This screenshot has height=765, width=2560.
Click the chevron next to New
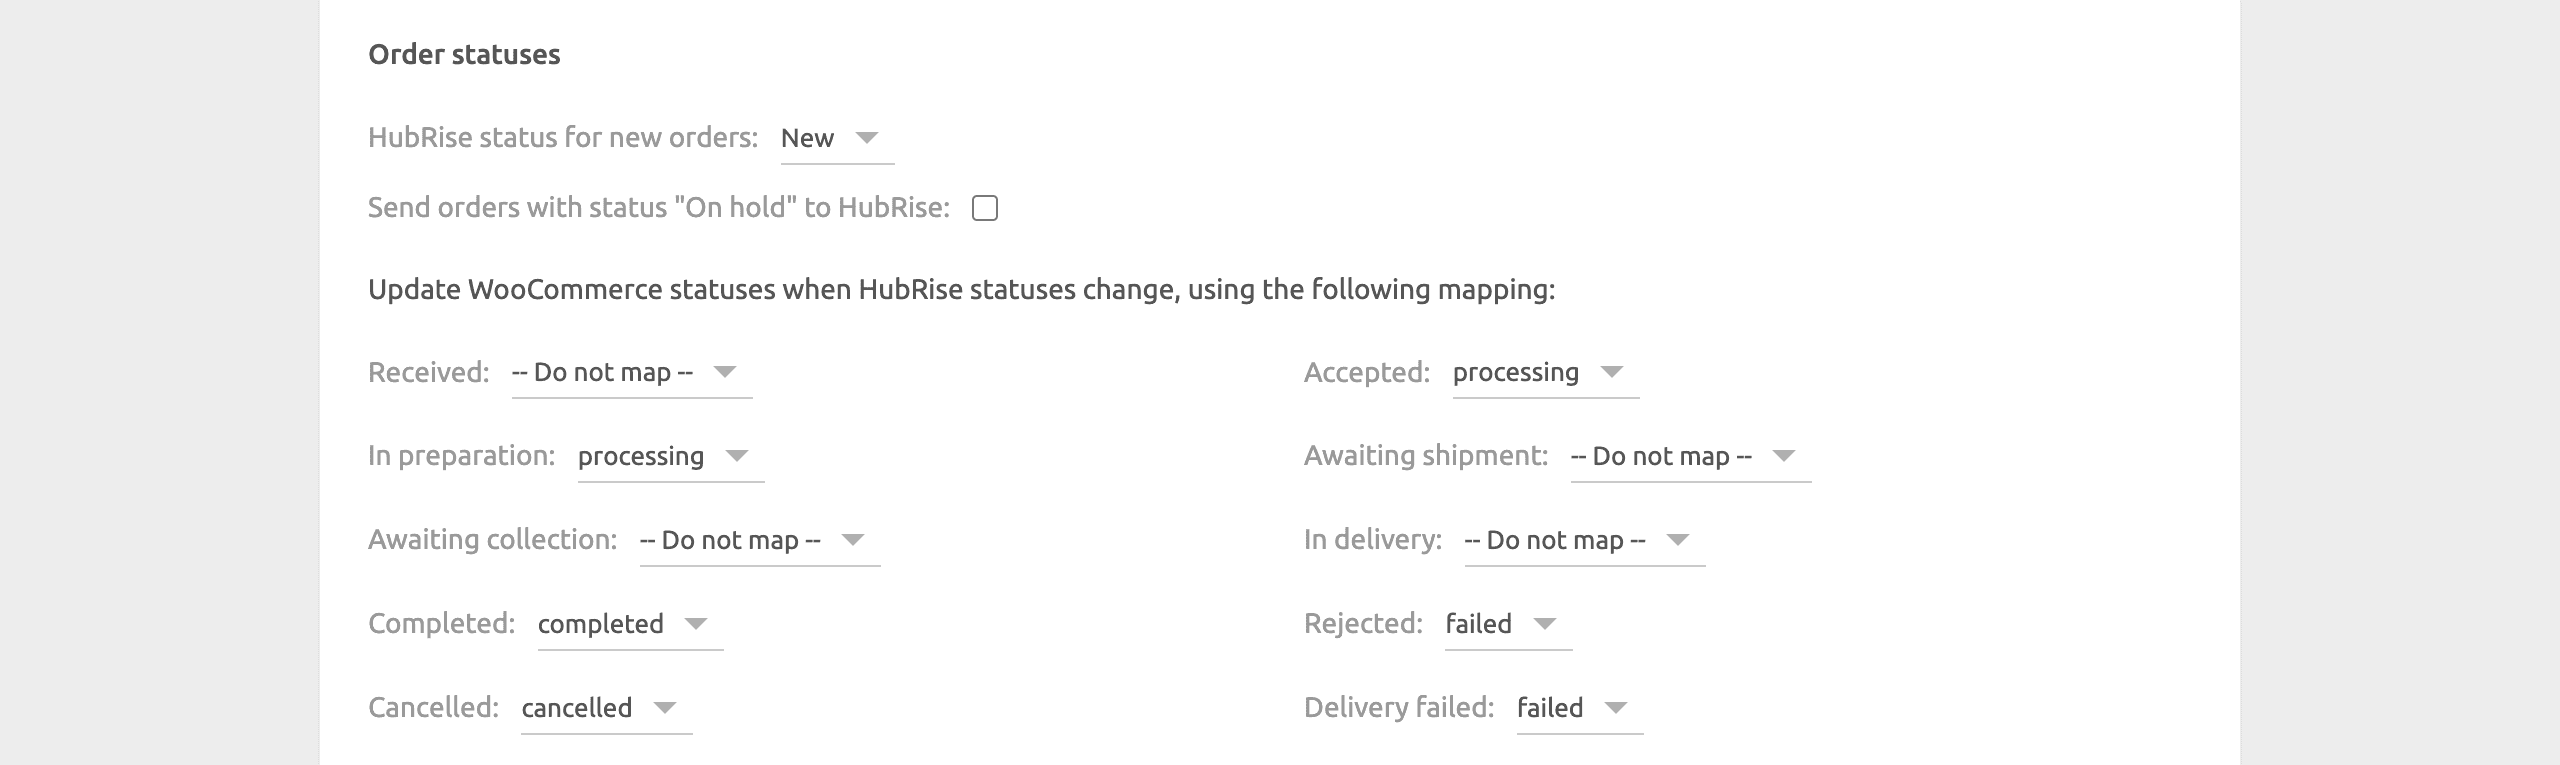coord(869,140)
